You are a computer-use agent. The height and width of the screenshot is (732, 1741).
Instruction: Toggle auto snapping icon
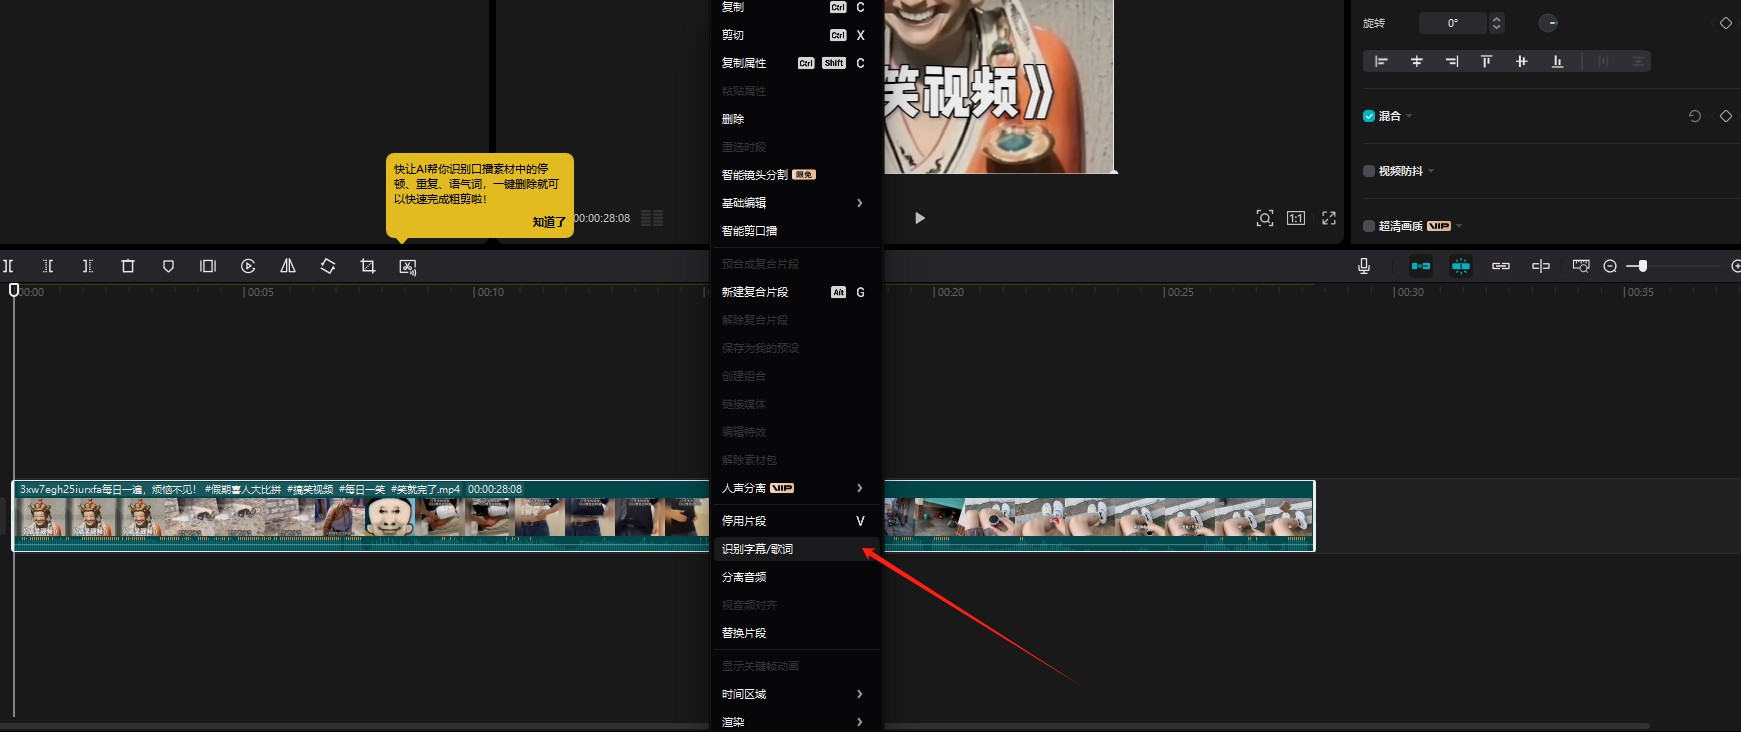[1461, 266]
